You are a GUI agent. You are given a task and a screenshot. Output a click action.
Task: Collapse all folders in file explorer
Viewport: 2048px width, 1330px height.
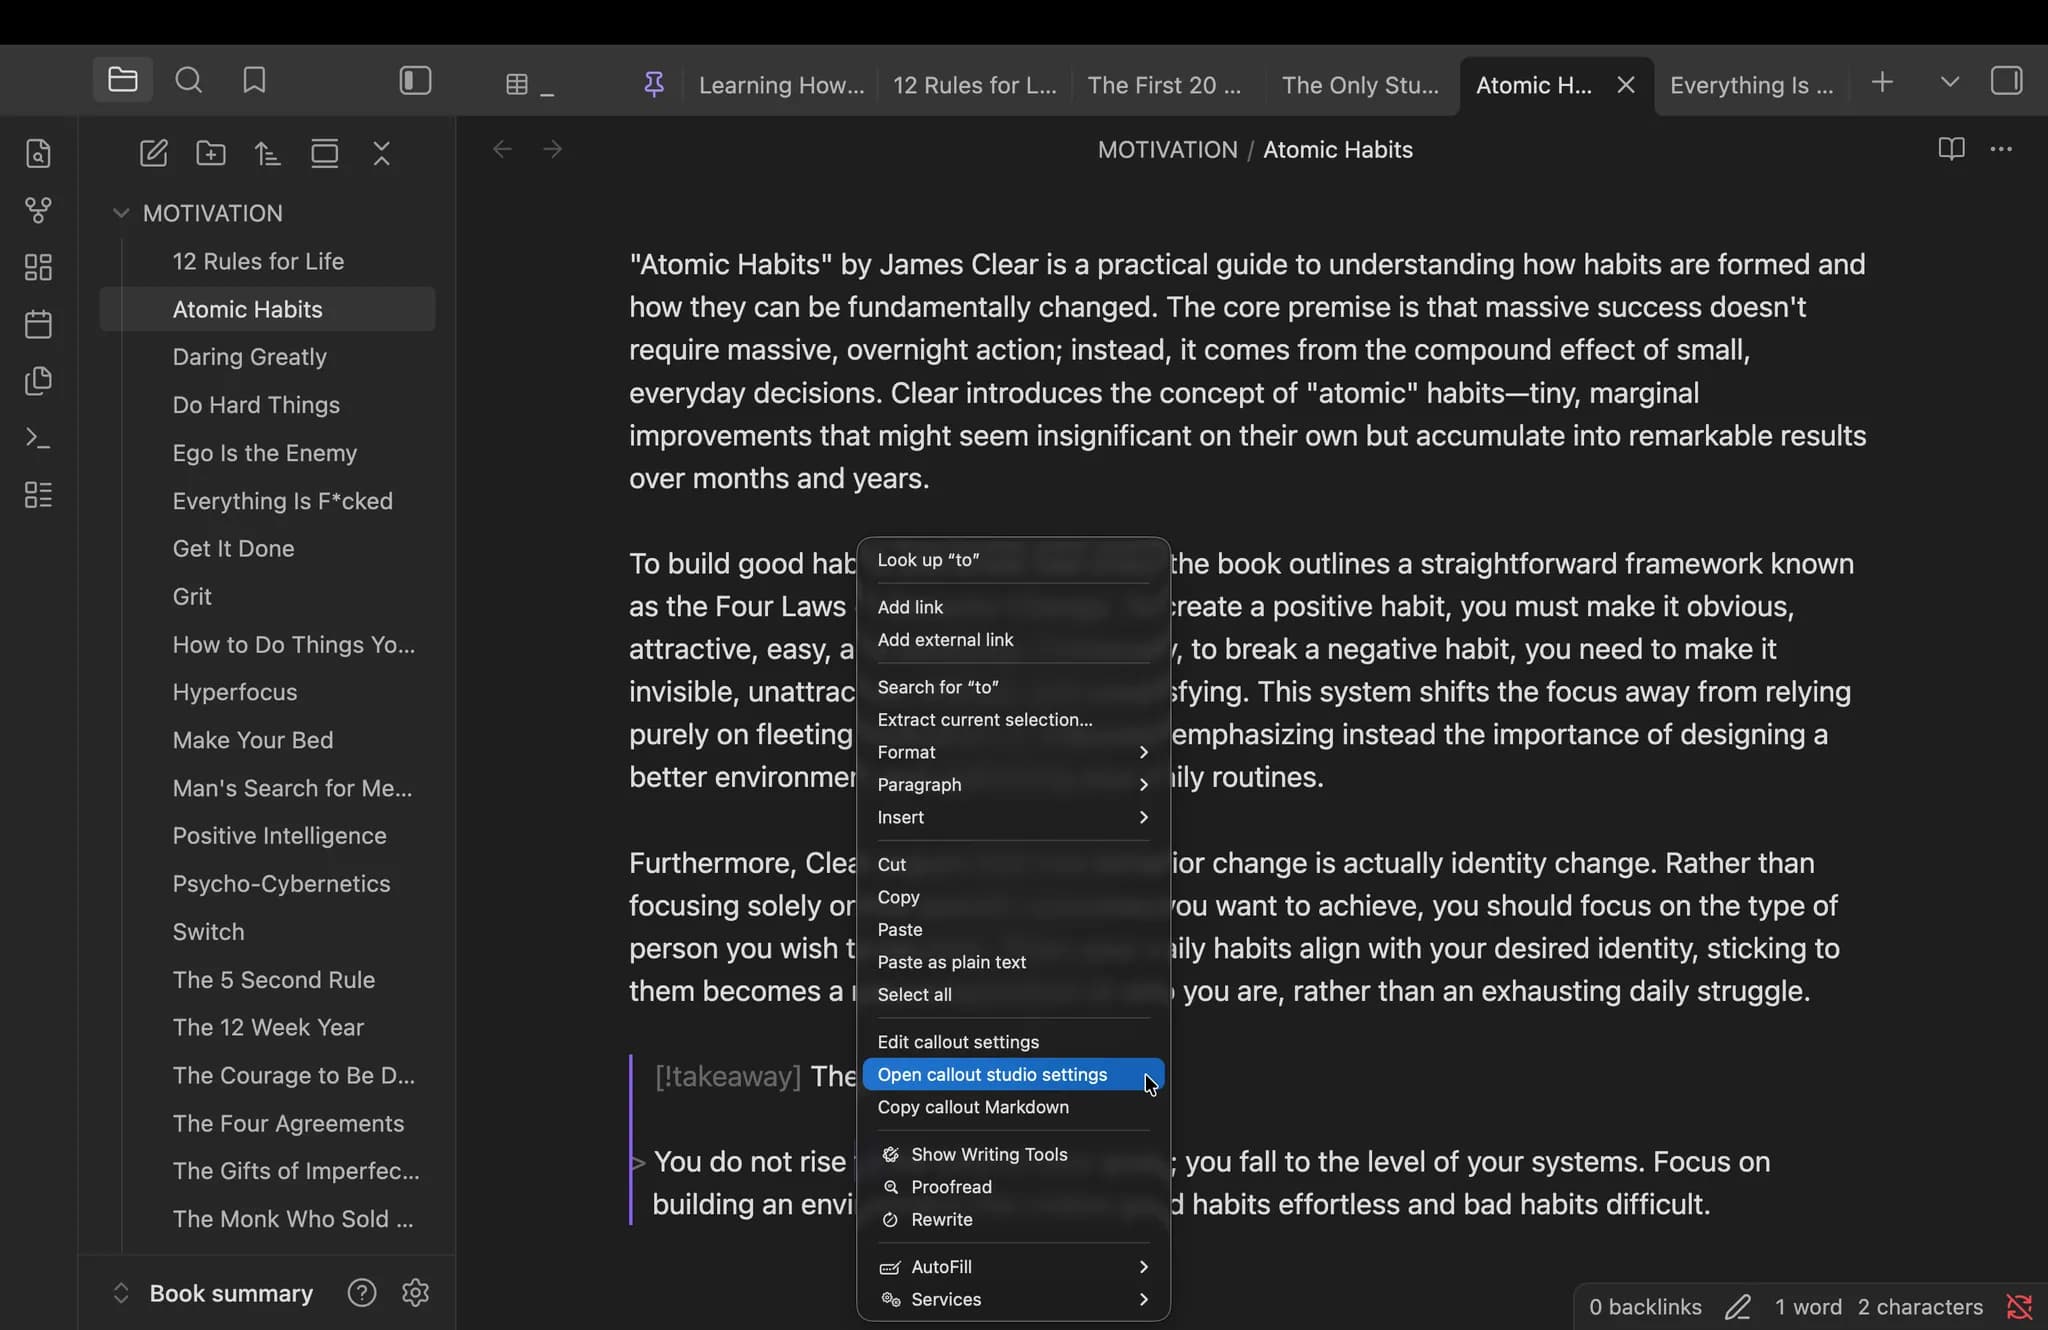(x=381, y=153)
